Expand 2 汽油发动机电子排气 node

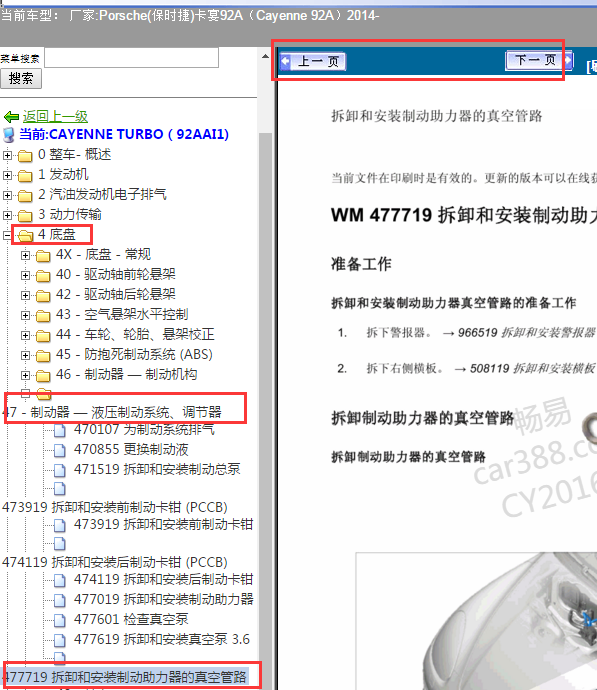(x=7, y=195)
